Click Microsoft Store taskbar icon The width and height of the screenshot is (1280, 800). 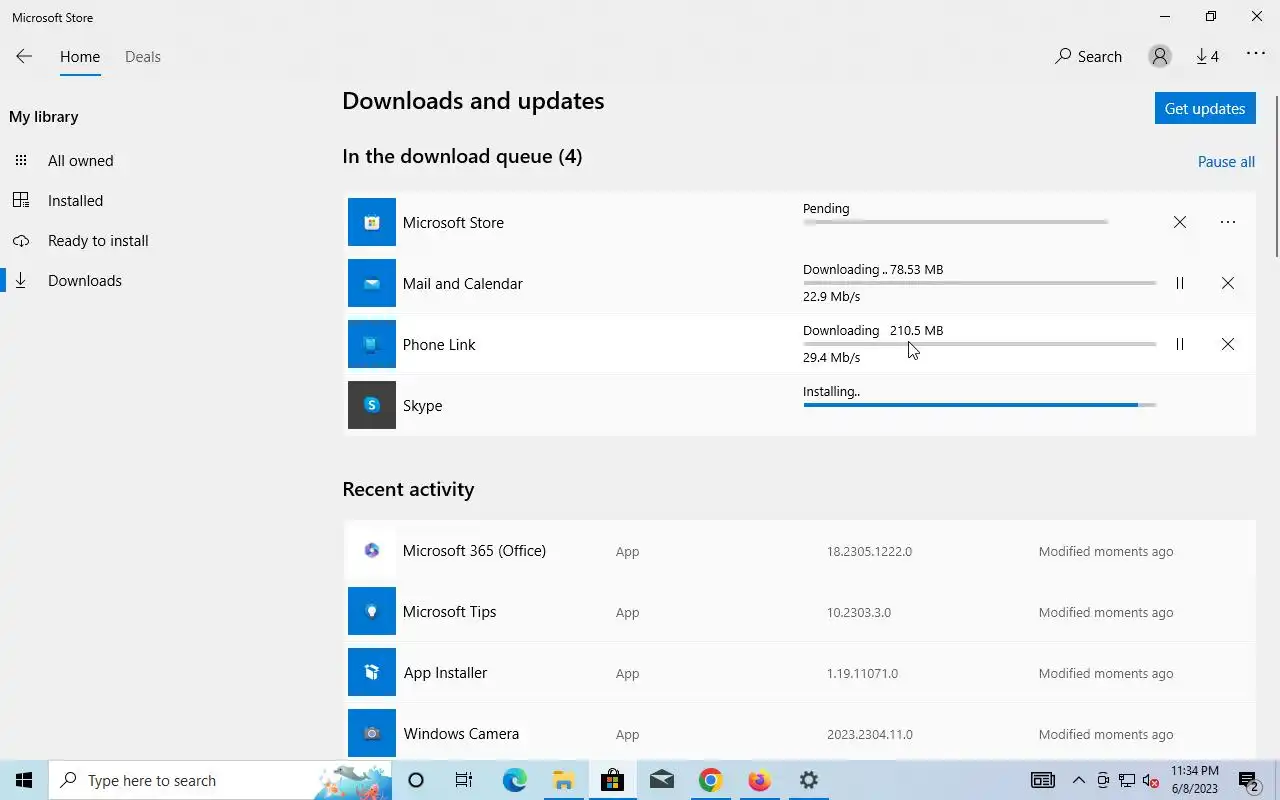pos(612,780)
